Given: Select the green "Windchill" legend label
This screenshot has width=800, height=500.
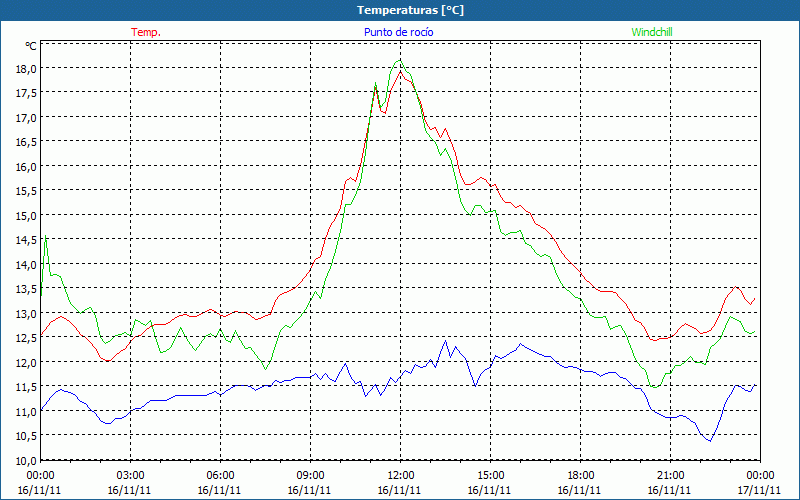Looking at the screenshot, I should click(x=652, y=32).
